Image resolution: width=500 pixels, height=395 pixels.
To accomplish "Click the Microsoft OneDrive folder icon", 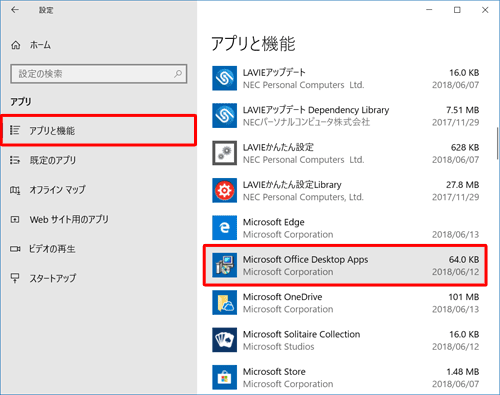I will pos(225,302).
